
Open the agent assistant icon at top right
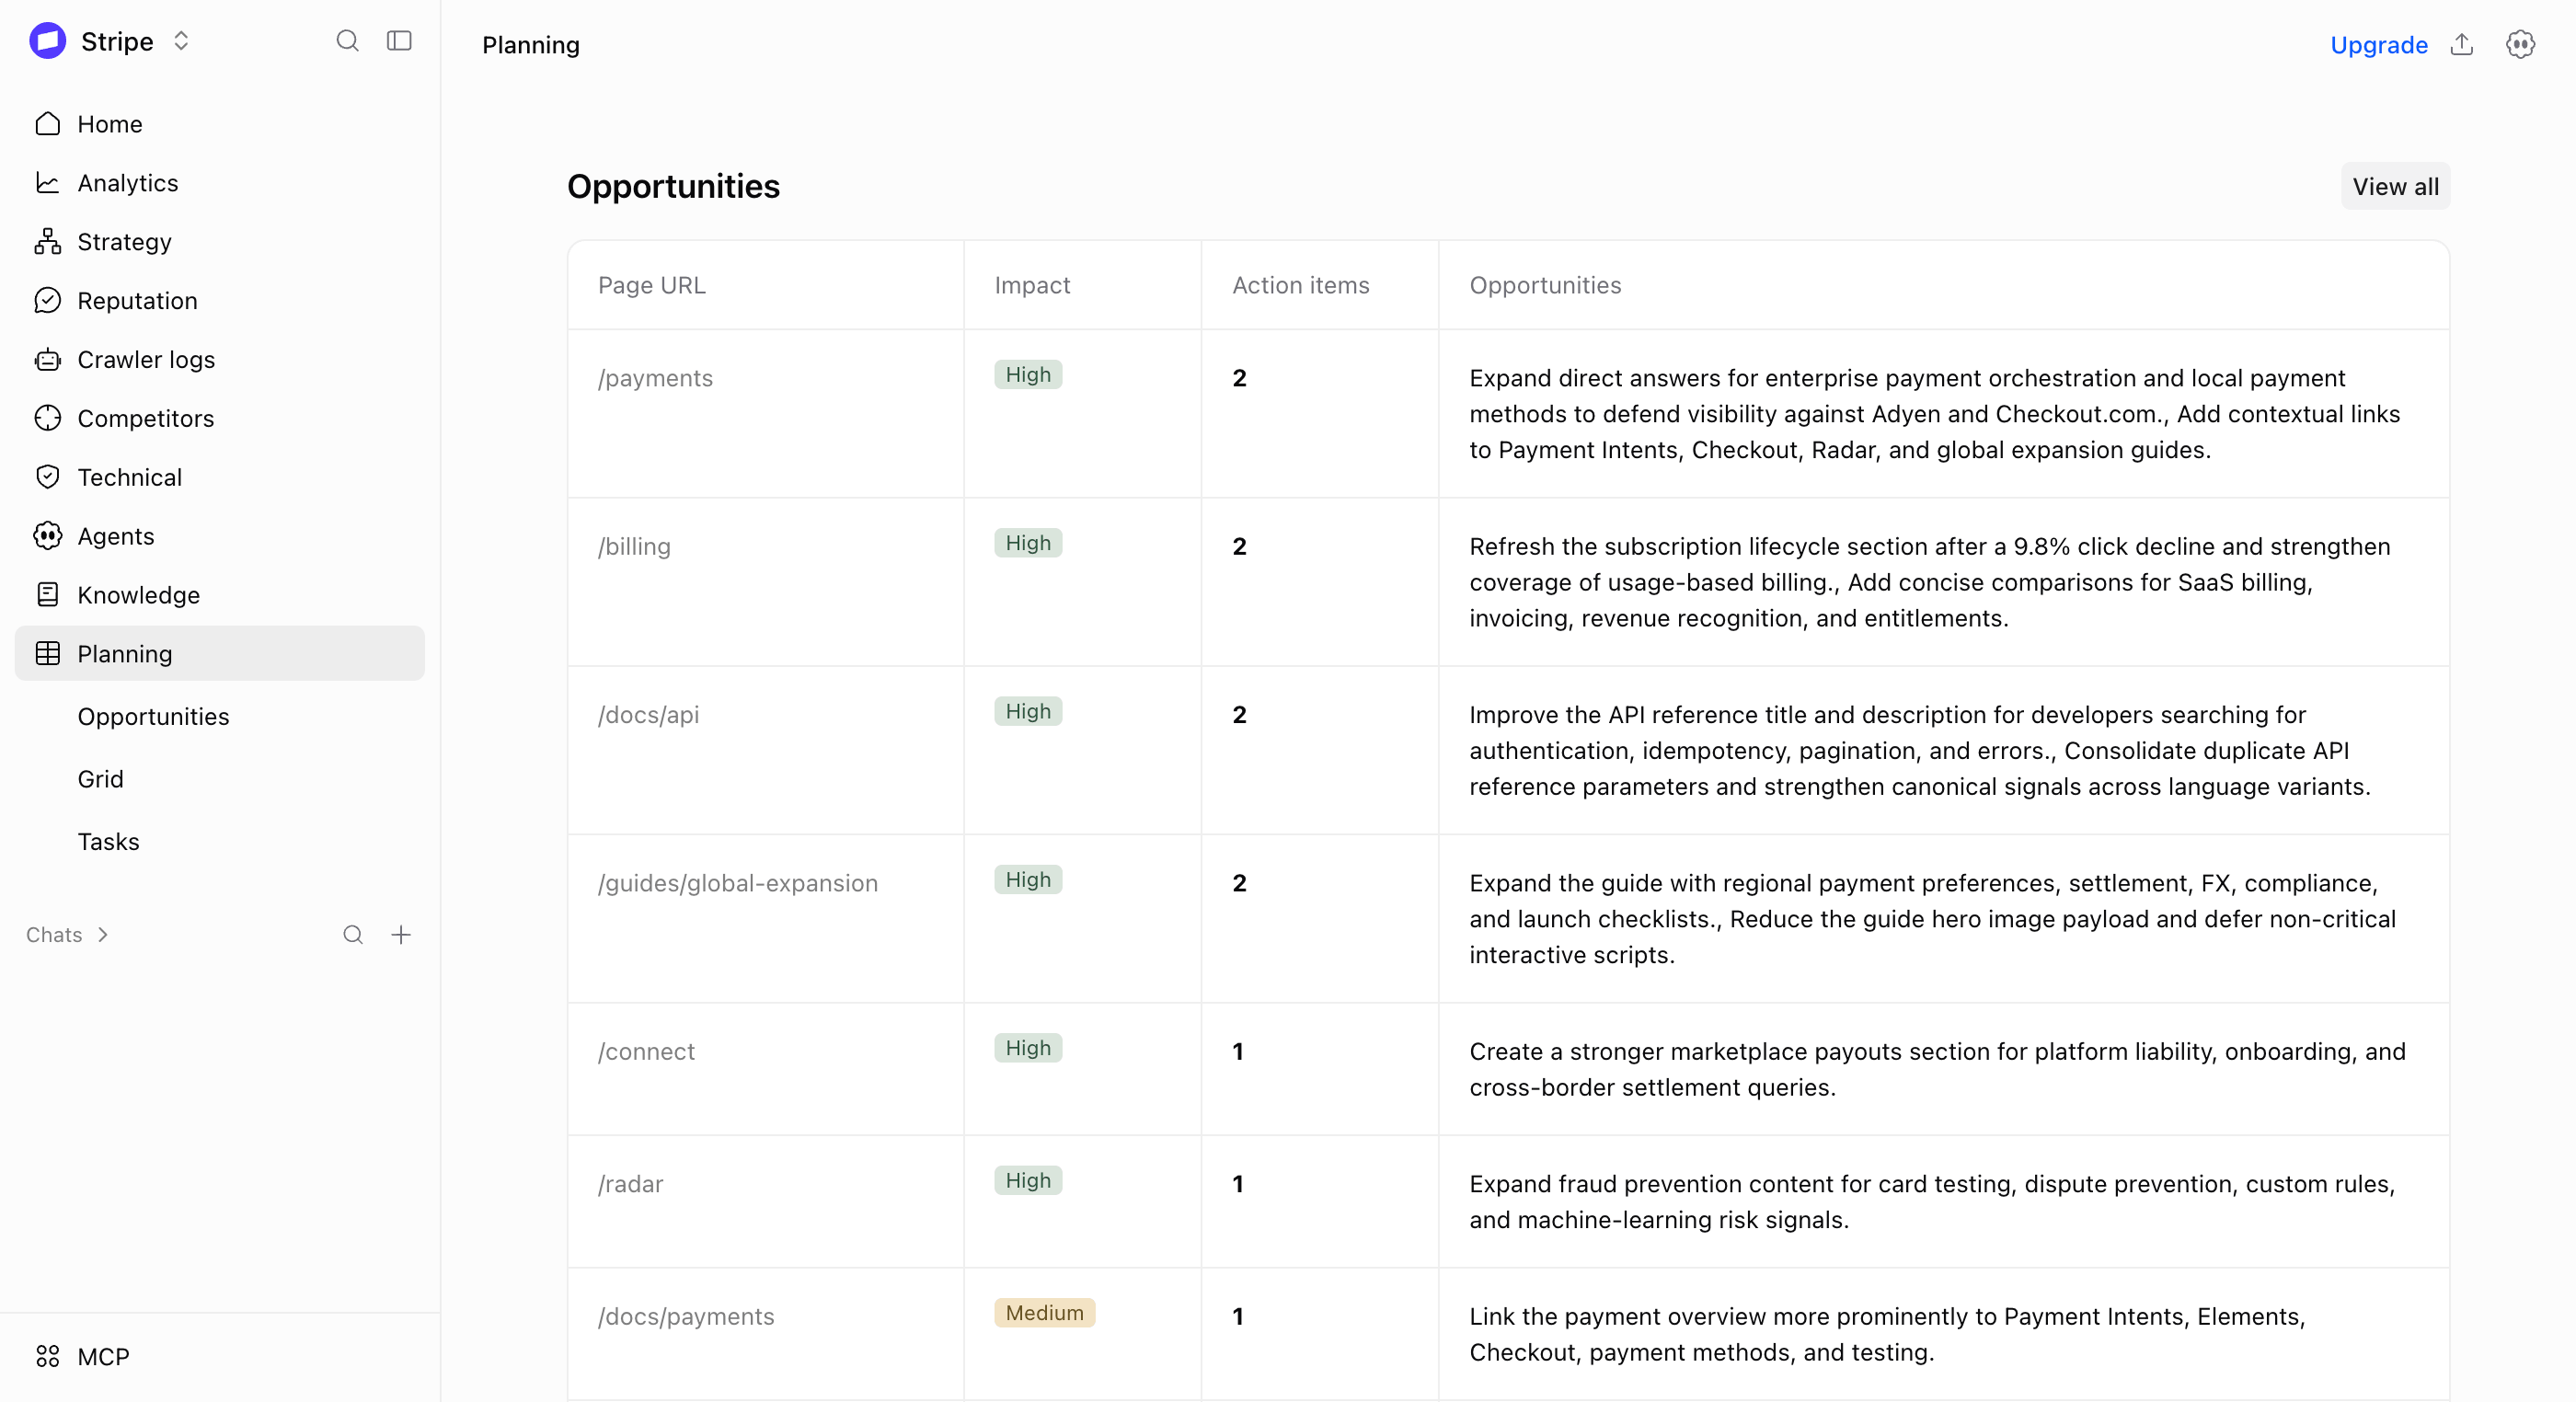click(x=2520, y=44)
